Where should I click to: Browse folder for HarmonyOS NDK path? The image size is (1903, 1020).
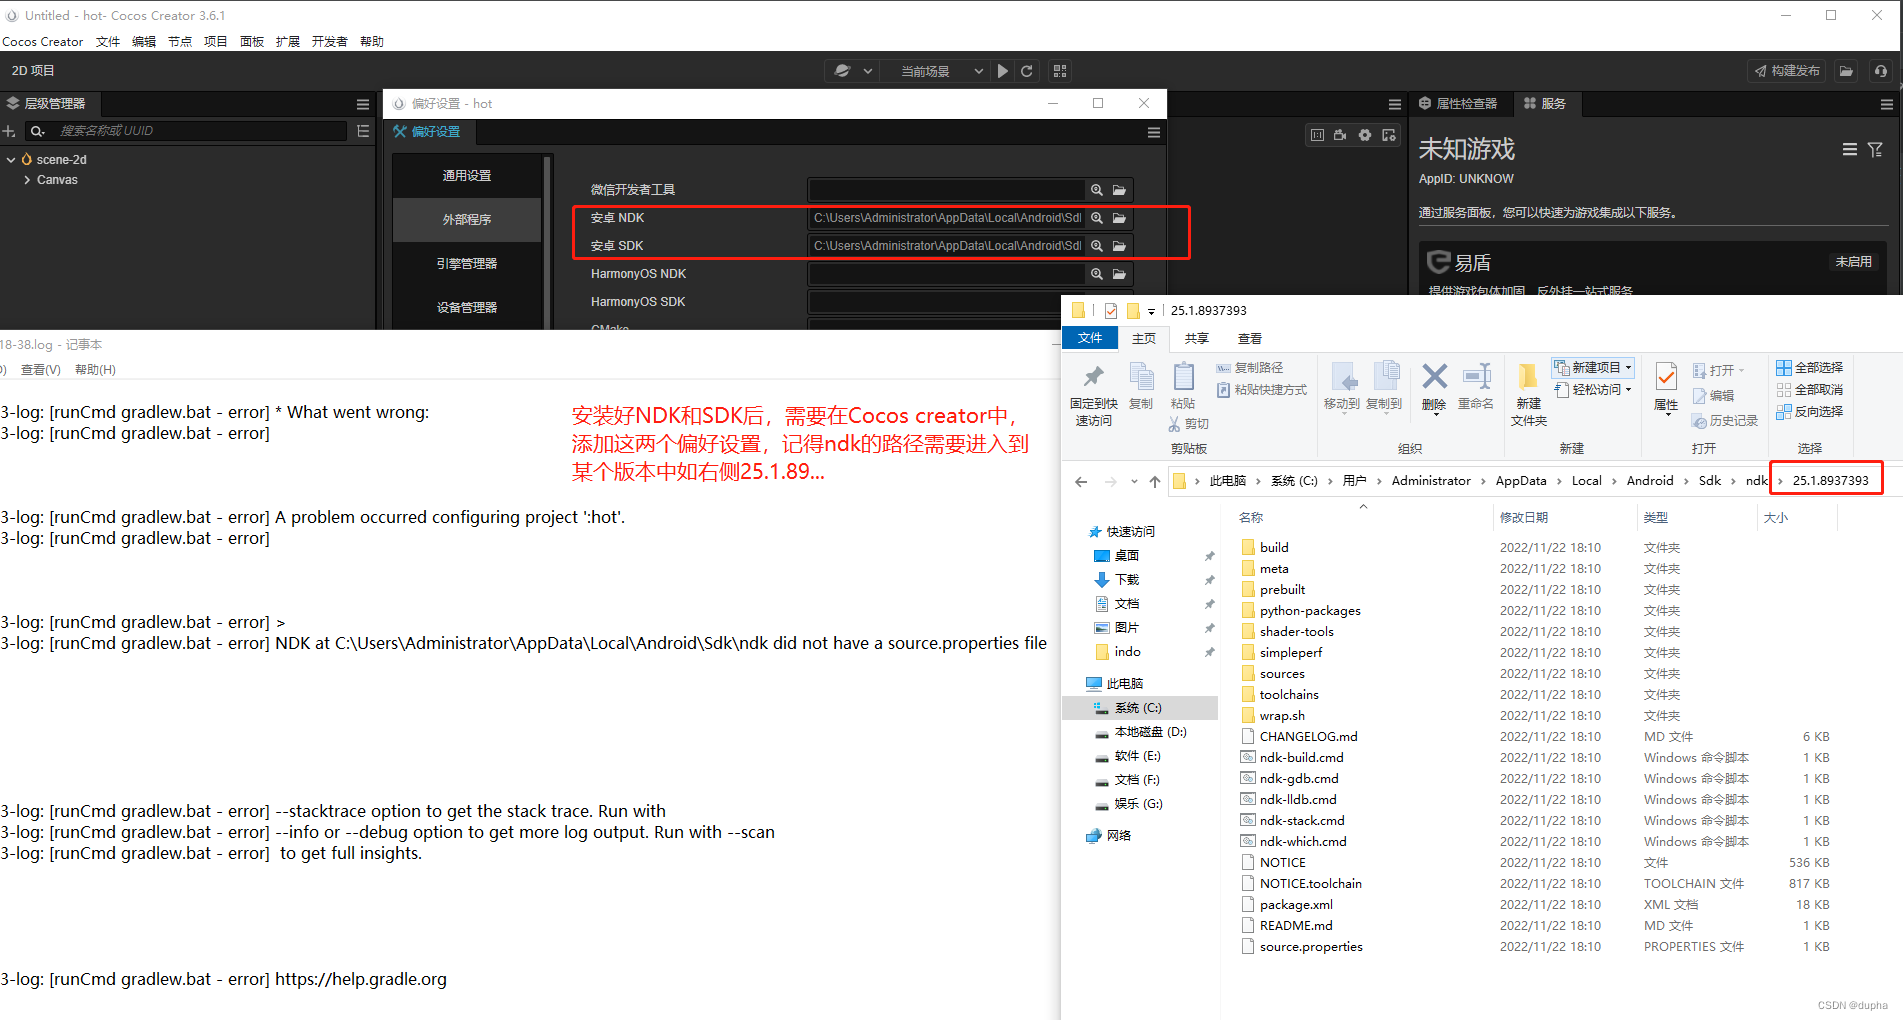[1120, 274]
